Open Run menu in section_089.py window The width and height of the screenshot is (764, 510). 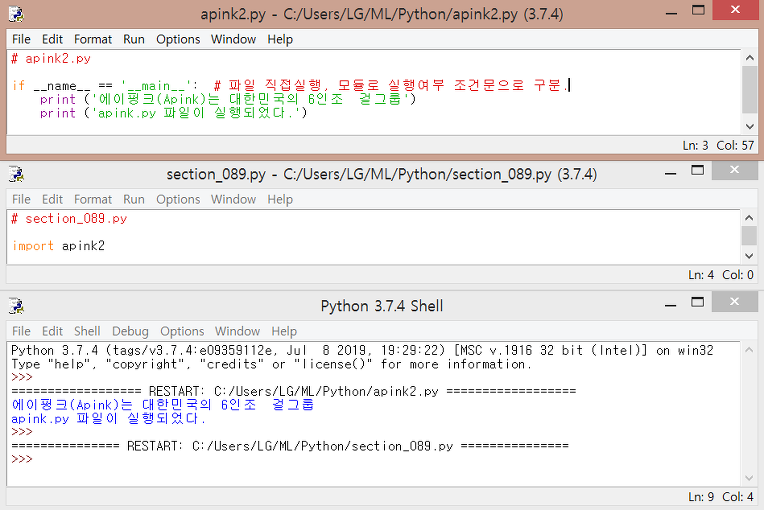134,200
